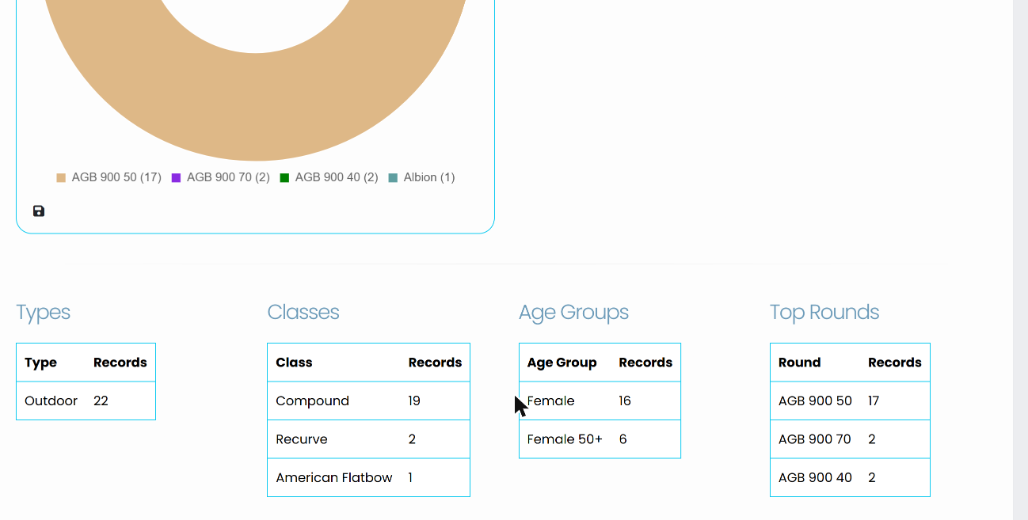Select AGB 900 50 in Top Rounds table
Viewport: 1028px width, 520px height.
coord(850,401)
